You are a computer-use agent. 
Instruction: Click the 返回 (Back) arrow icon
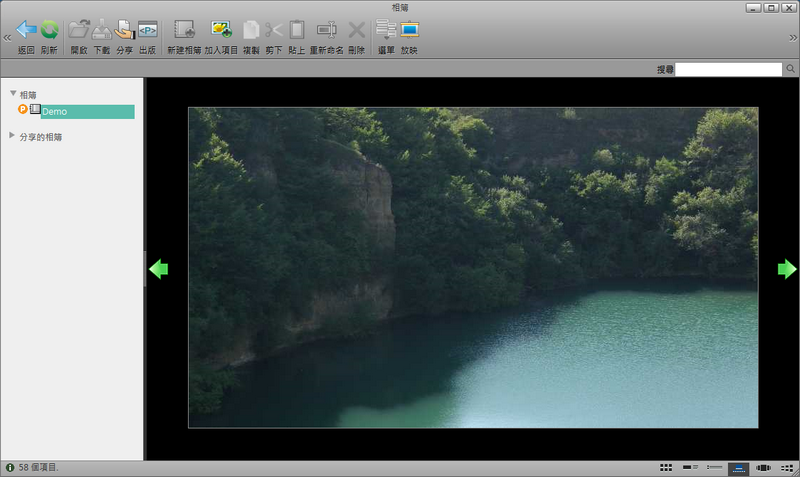click(x=26, y=31)
